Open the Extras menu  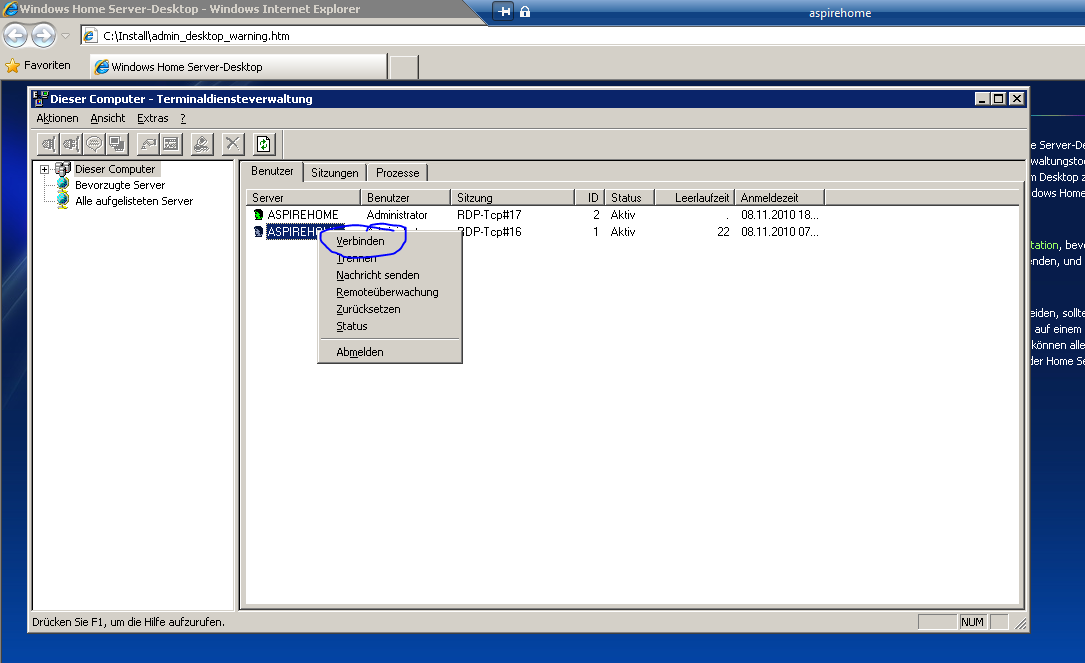tap(153, 118)
